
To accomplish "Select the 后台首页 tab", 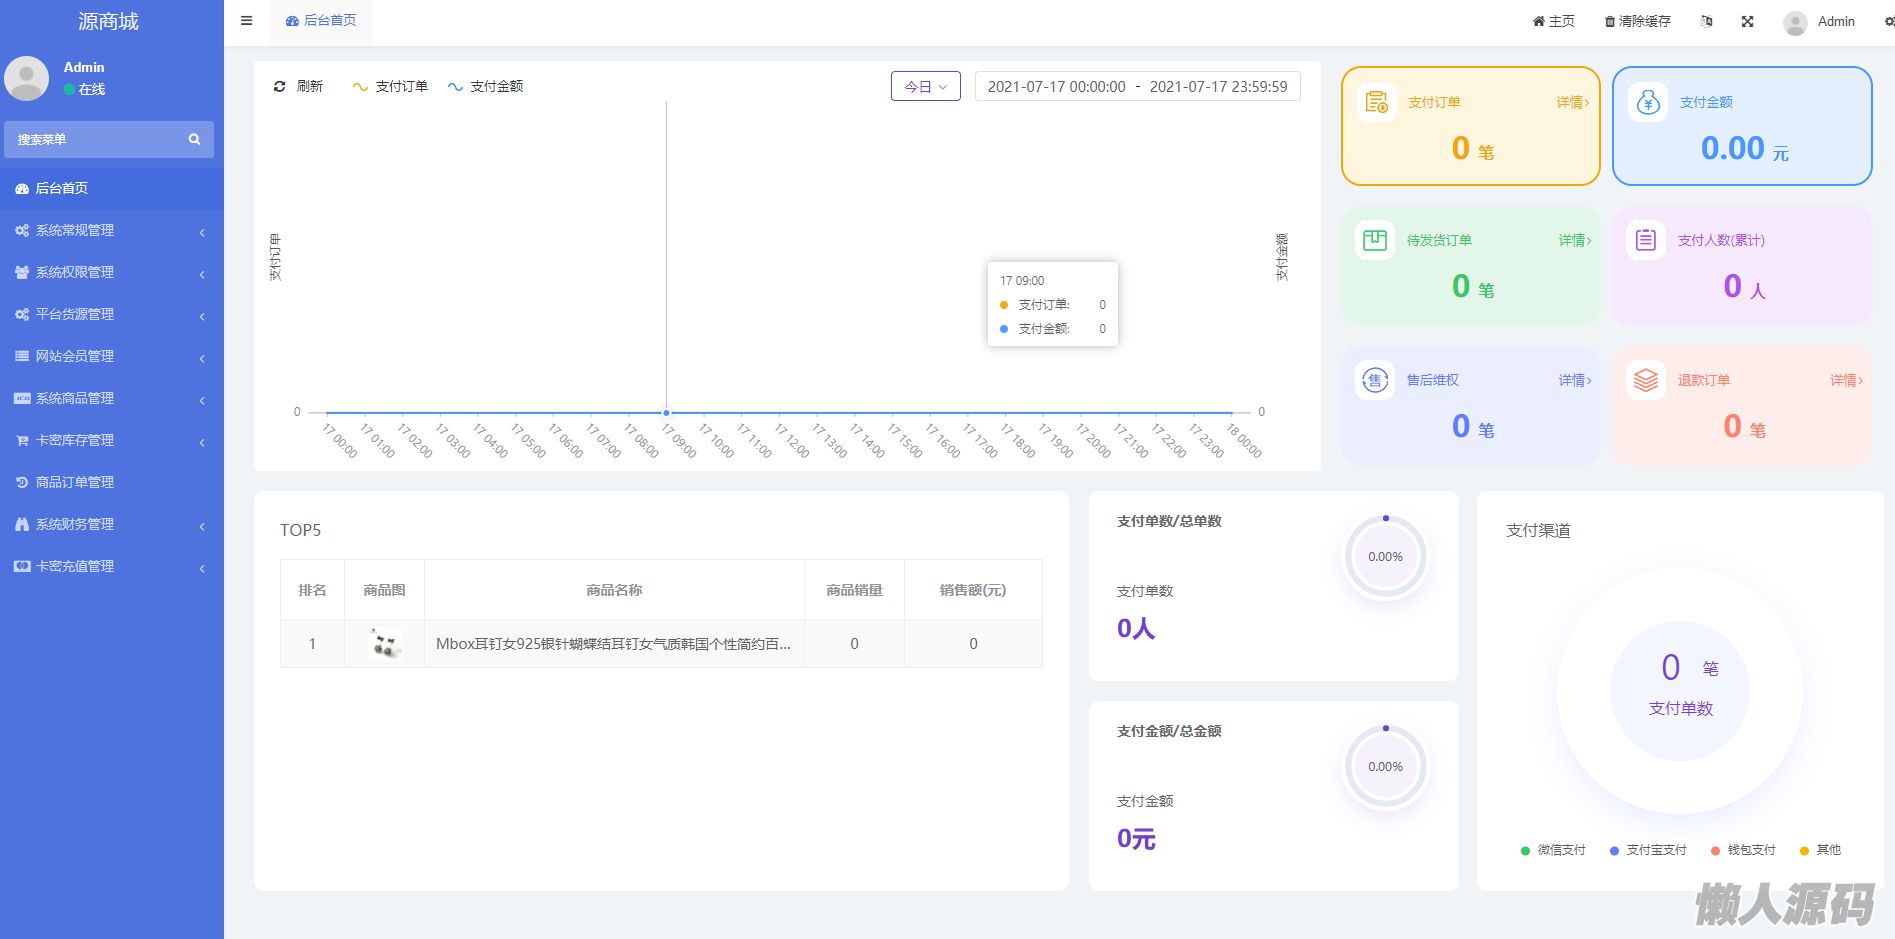I will click(x=321, y=21).
